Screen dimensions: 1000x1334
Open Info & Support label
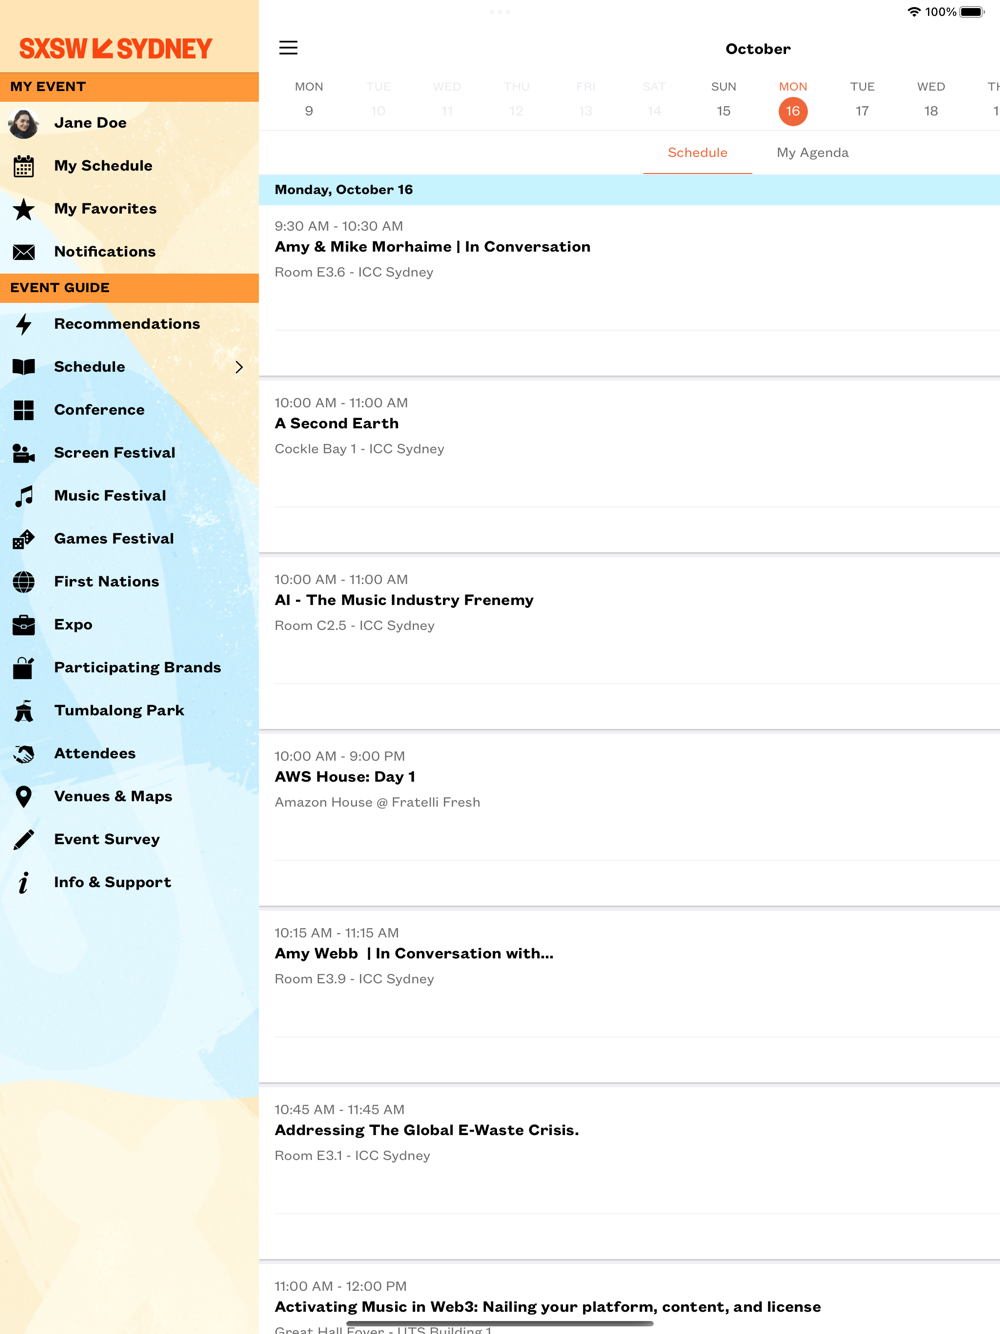pos(112,883)
